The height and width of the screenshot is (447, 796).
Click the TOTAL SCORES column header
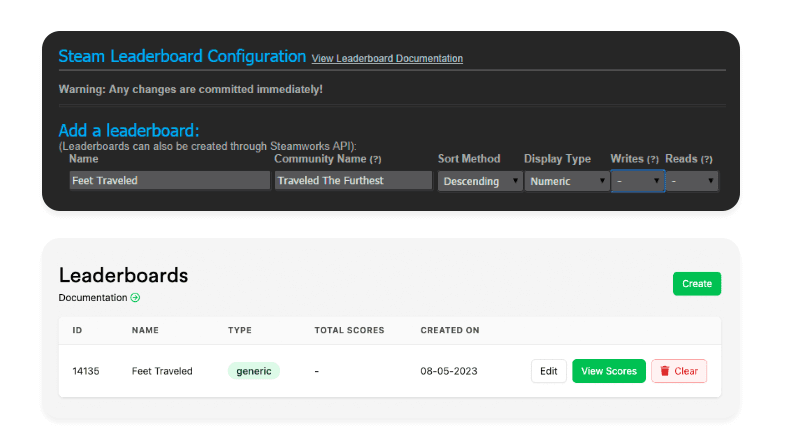pos(349,330)
